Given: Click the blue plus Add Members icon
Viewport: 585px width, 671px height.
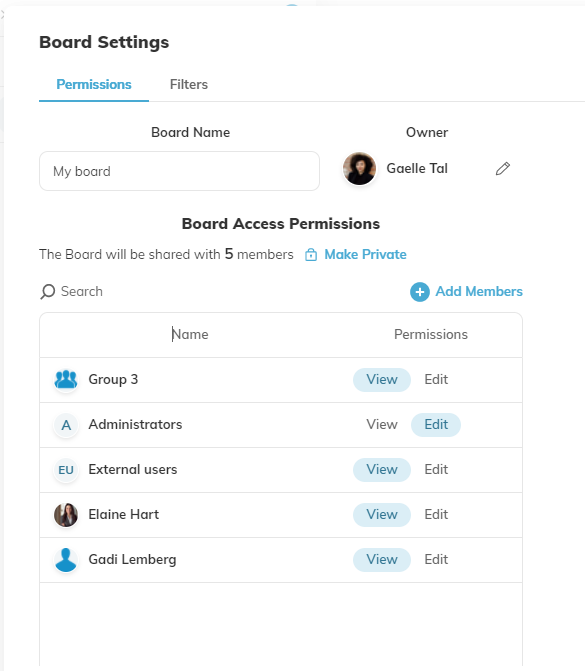Looking at the screenshot, I should (420, 292).
